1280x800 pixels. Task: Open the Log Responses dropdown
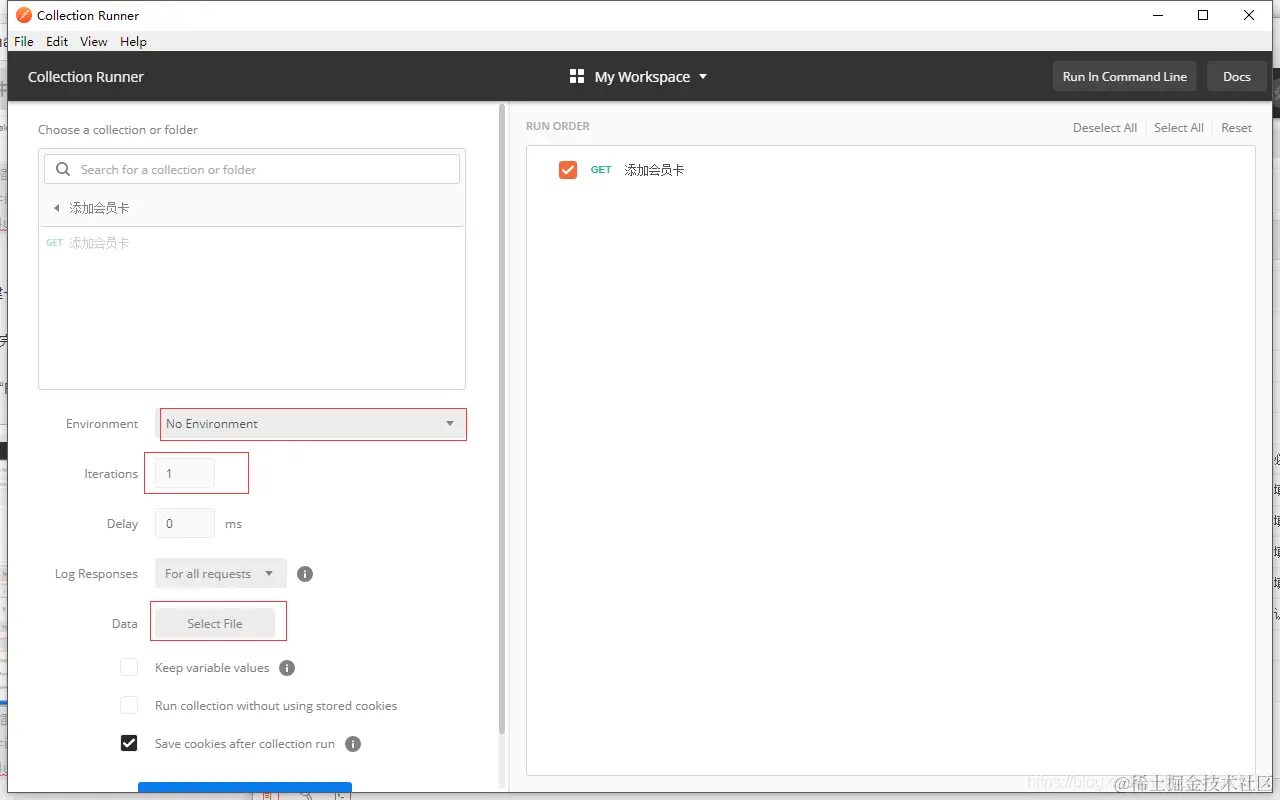tap(220, 573)
